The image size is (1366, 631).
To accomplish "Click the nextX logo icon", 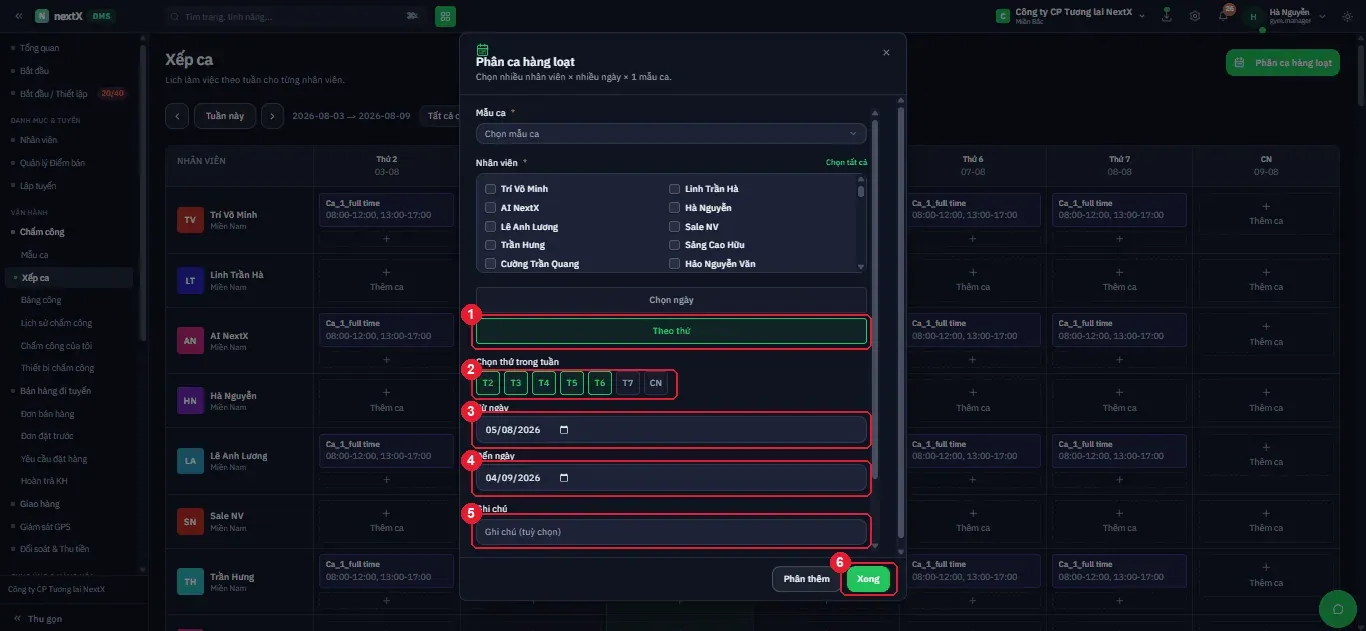I will (41, 16).
